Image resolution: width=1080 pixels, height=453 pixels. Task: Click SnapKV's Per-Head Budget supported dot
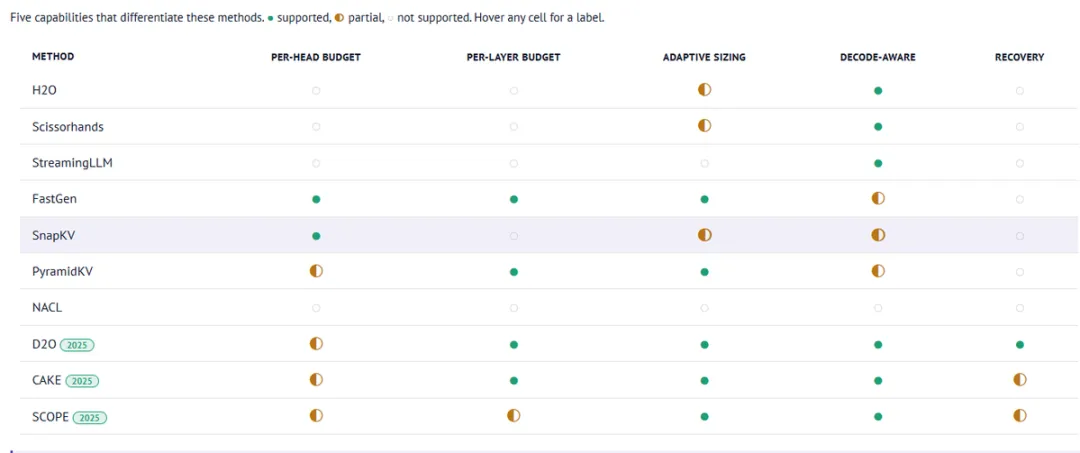[316, 235]
